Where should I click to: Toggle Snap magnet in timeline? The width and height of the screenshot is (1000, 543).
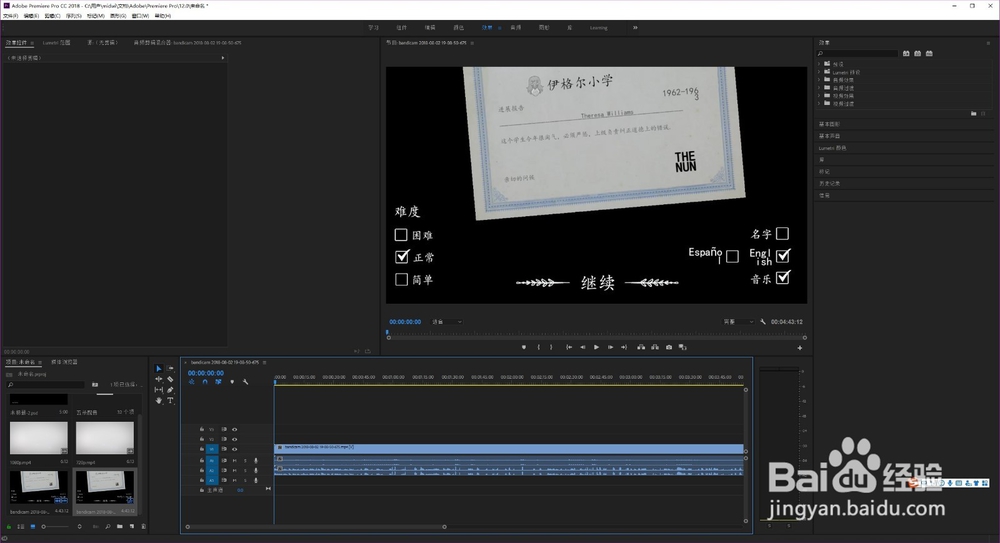(x=205, y=382)
